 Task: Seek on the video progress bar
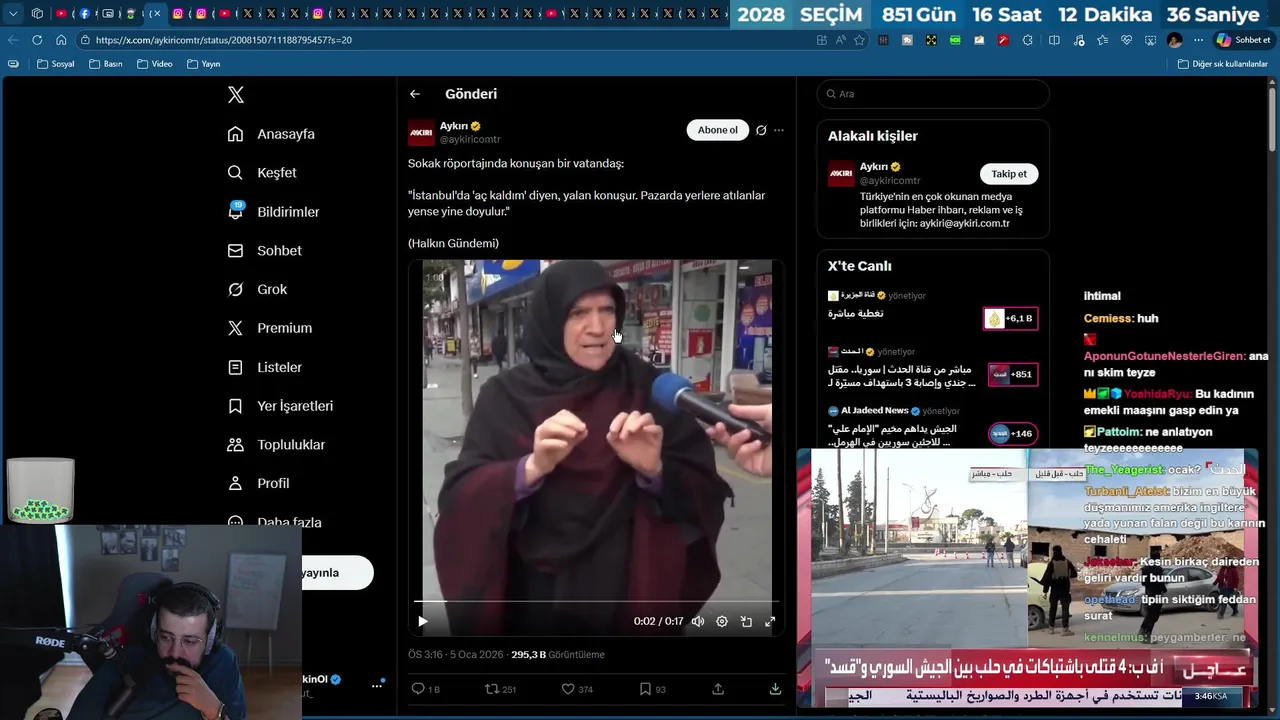point(596,602)
